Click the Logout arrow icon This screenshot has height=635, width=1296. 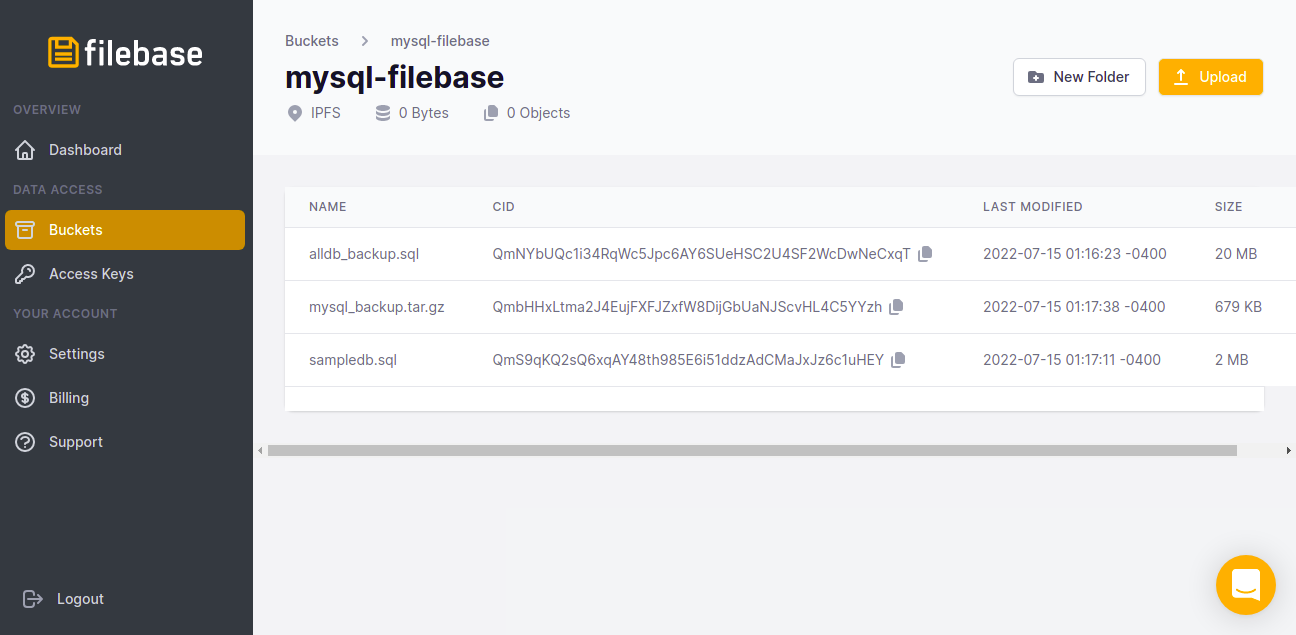pos(33,599)
